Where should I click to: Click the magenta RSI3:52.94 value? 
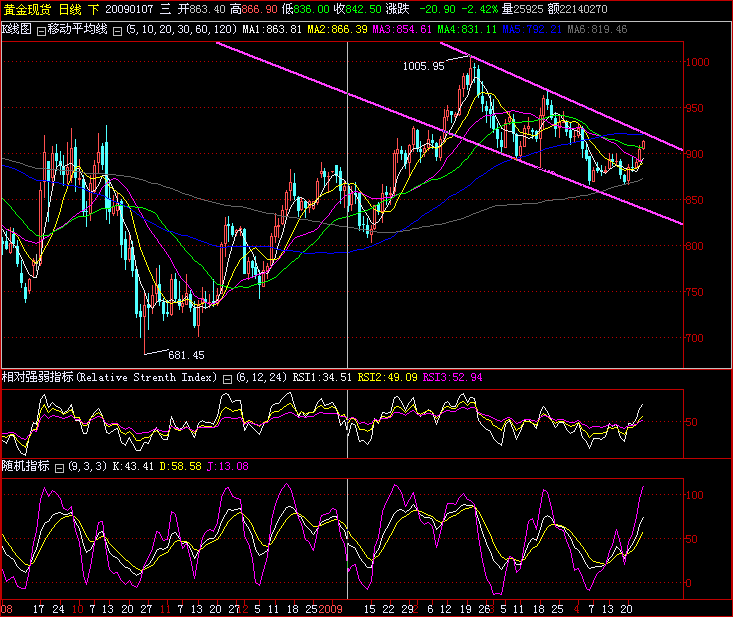coord(453,378)
